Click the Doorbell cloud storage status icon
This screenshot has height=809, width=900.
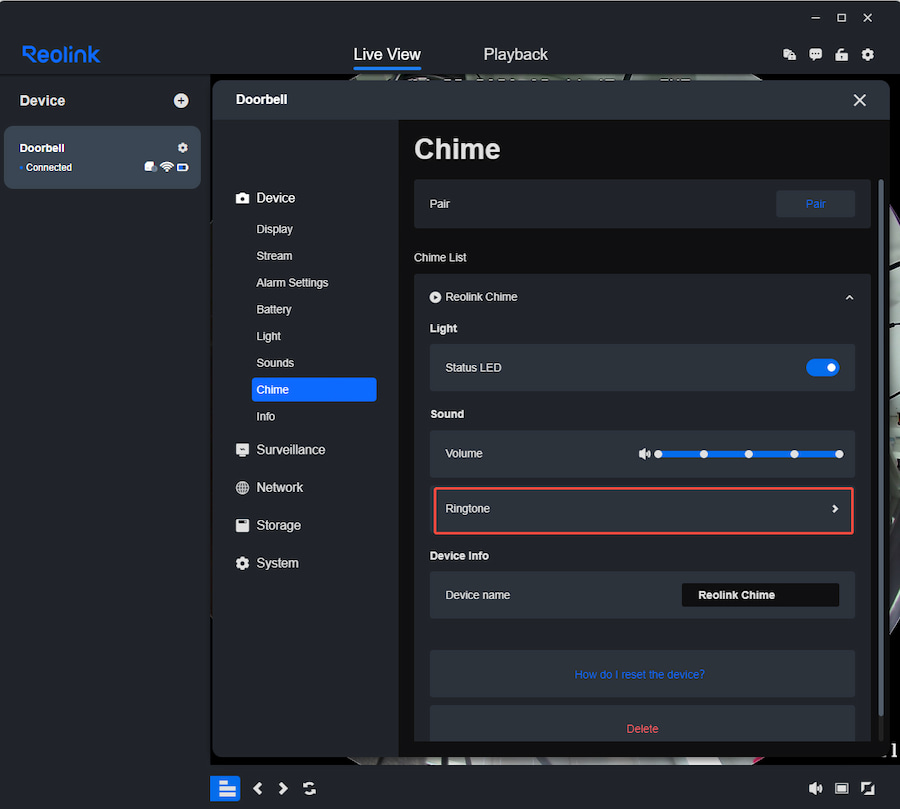point(150,167)
